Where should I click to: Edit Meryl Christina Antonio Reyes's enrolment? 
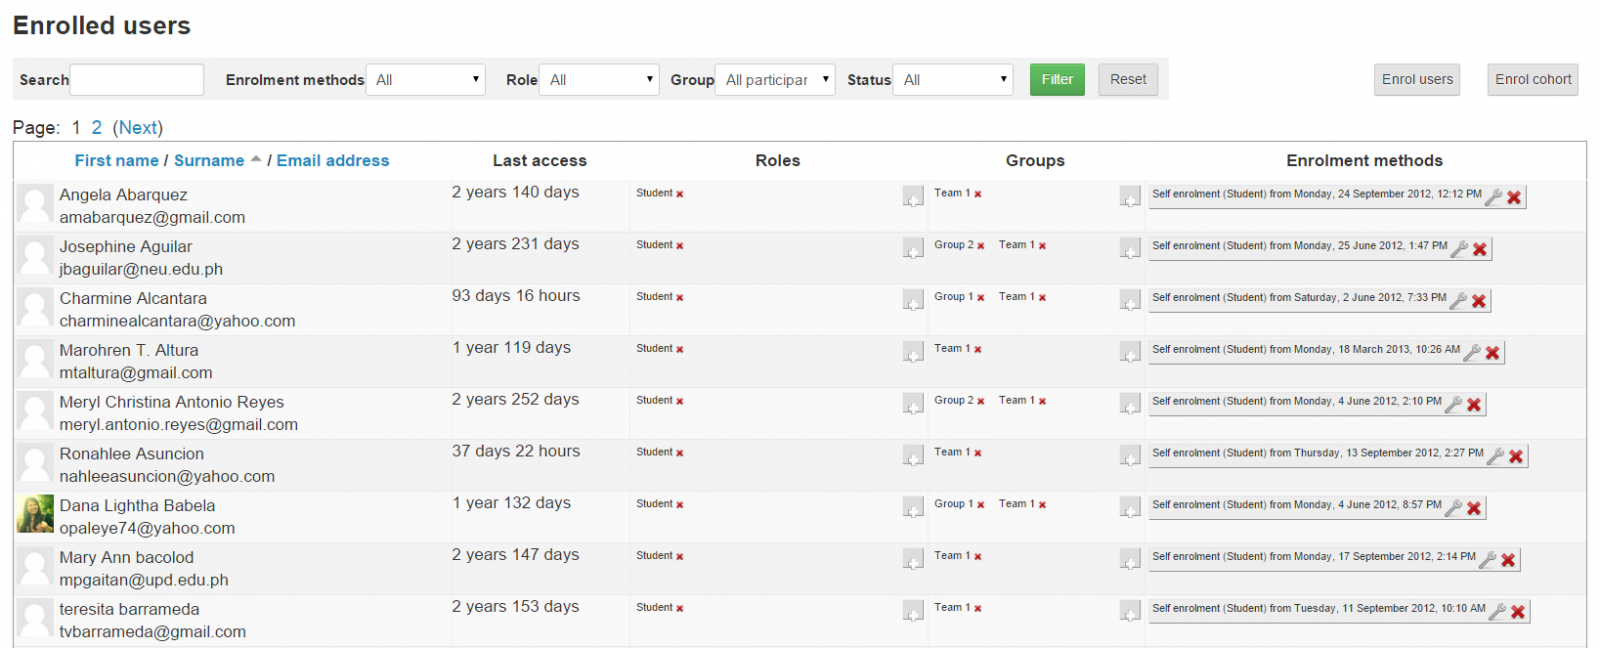[x=1454, y=404]
